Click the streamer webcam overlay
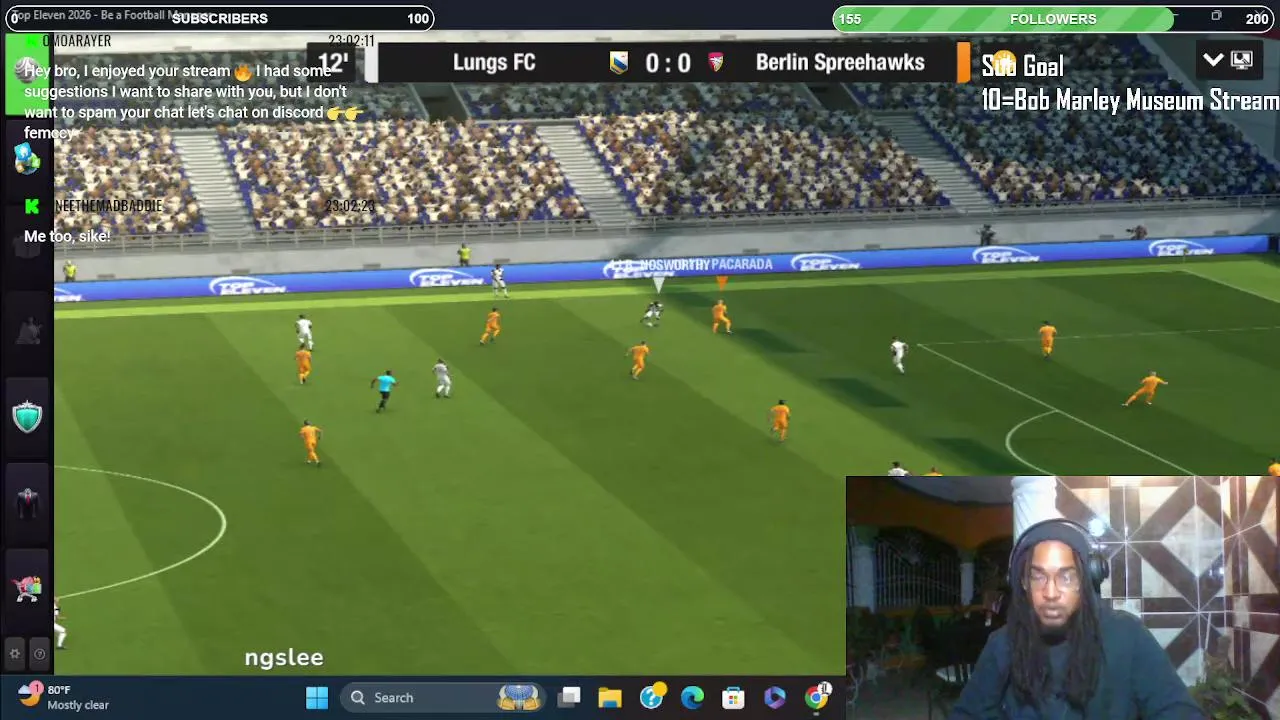Screen dimensions: 1280x720 pyautogui.click(x=1063, y=598)
